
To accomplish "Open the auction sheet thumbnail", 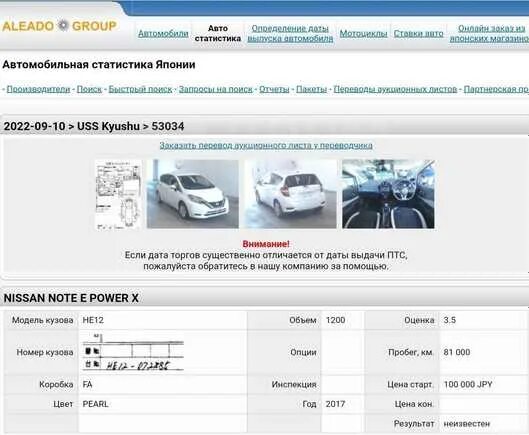I will coord(118,195).
